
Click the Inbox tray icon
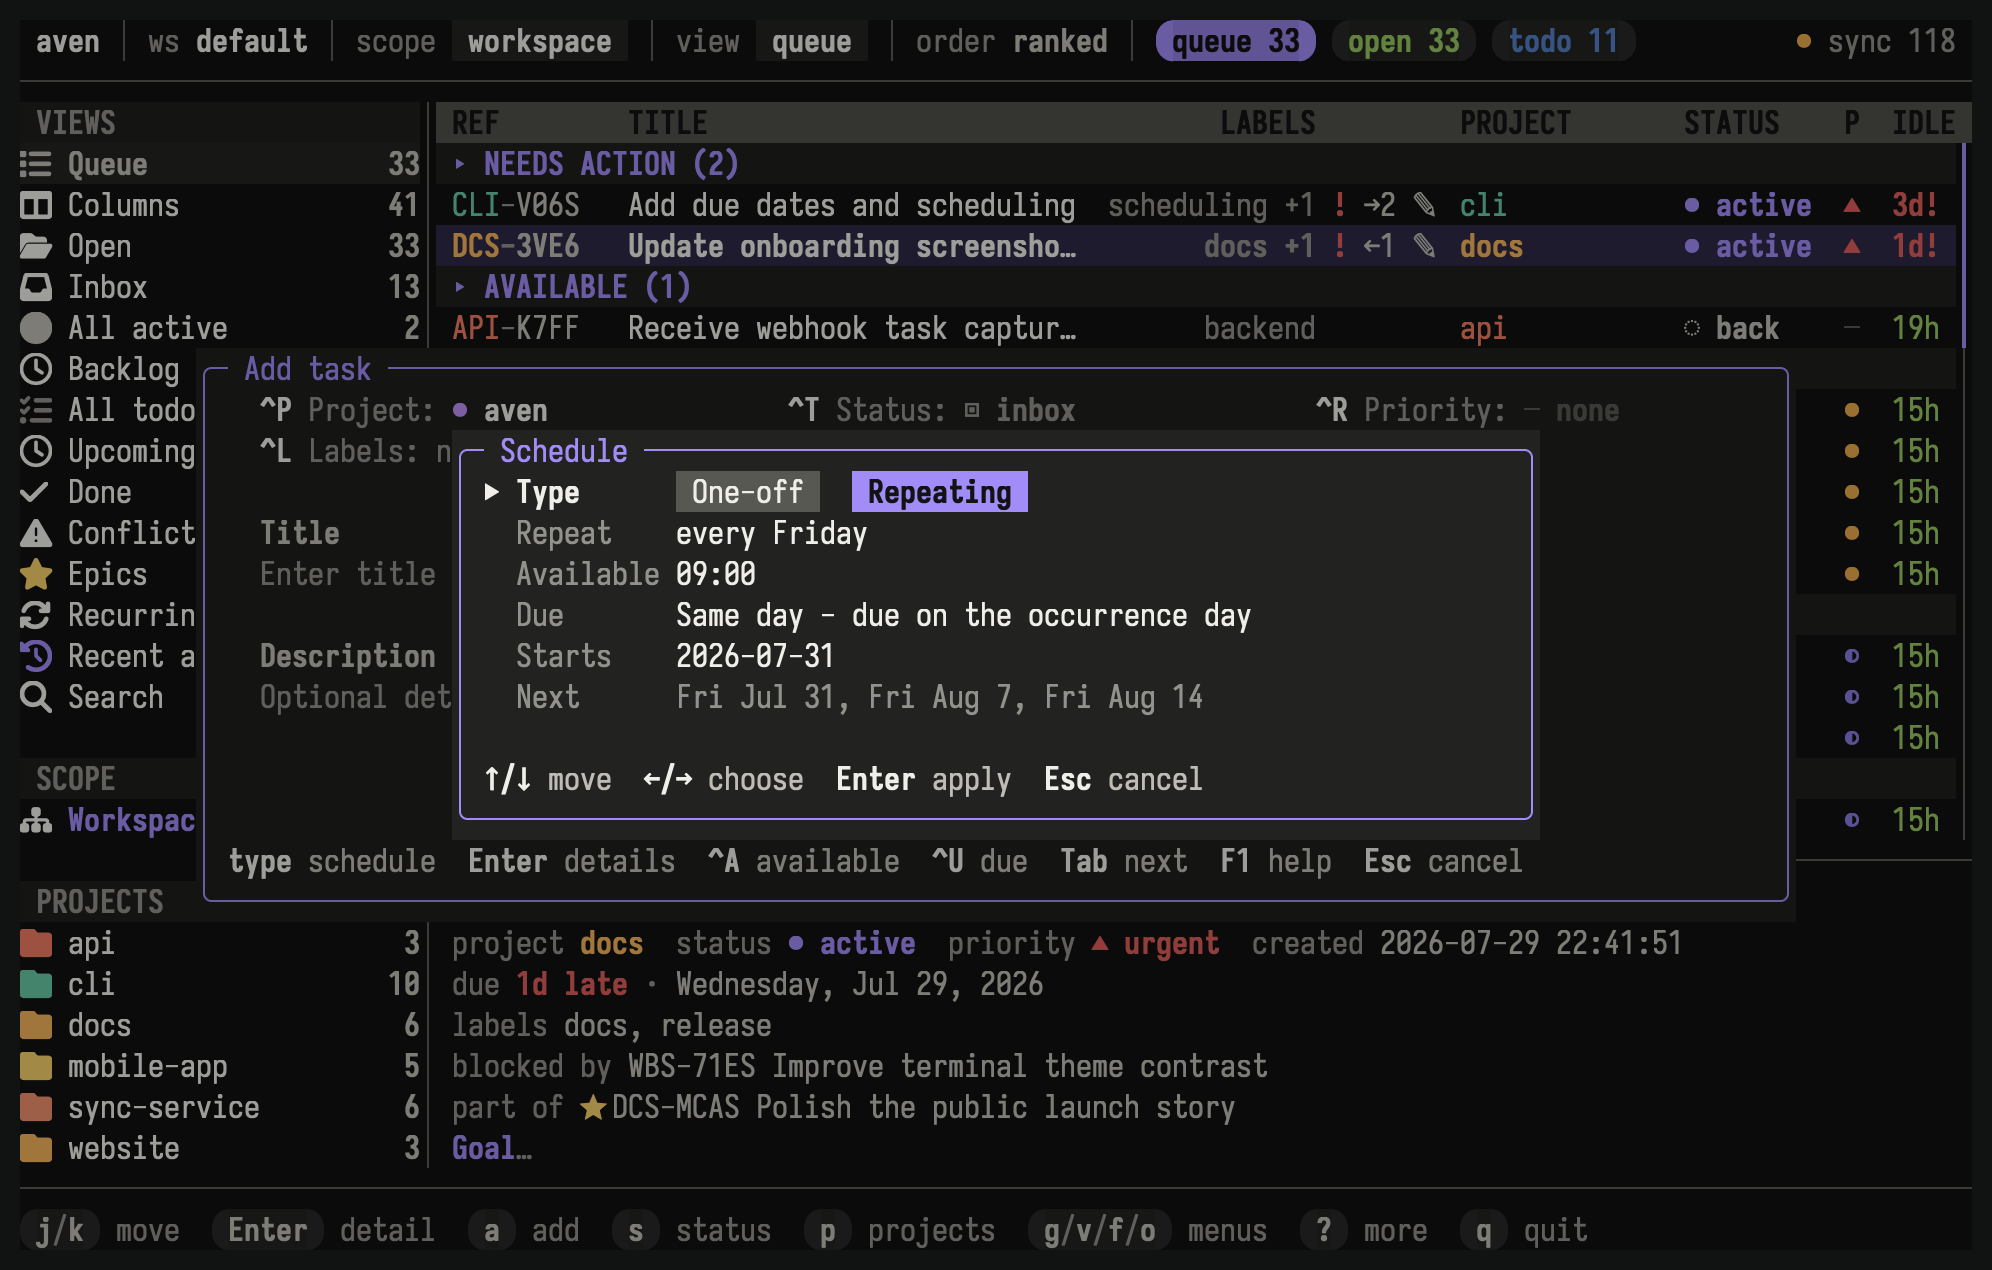36,287
